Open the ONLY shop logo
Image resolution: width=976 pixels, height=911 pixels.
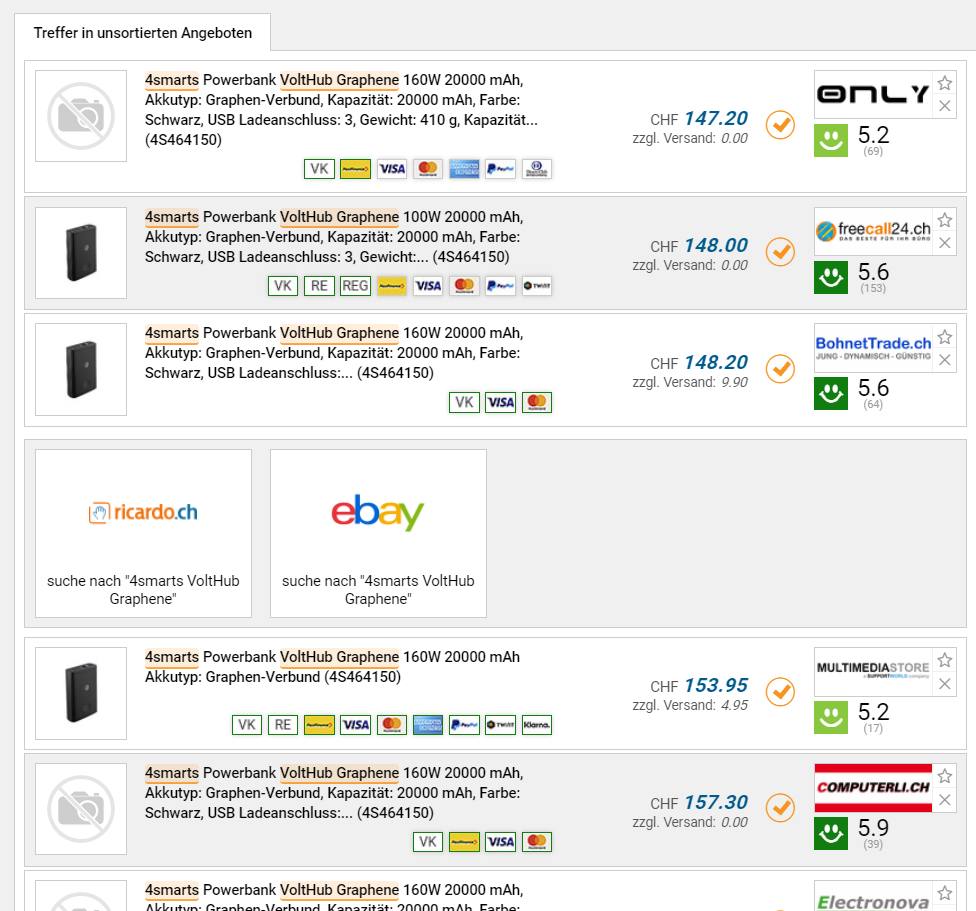point(873,94)
